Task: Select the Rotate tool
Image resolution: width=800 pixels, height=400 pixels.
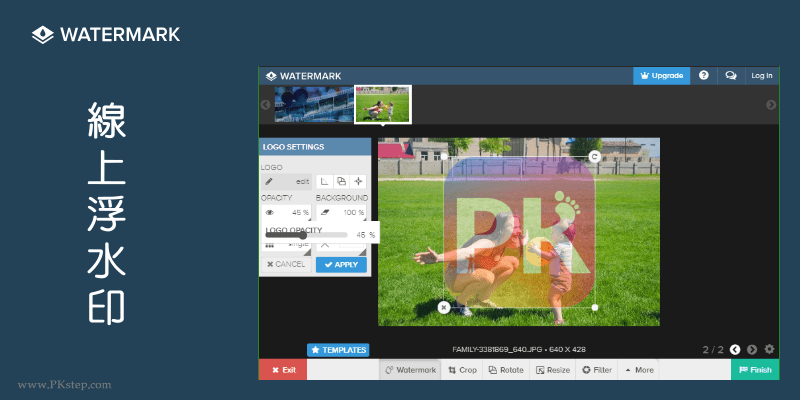Action: 506,370
